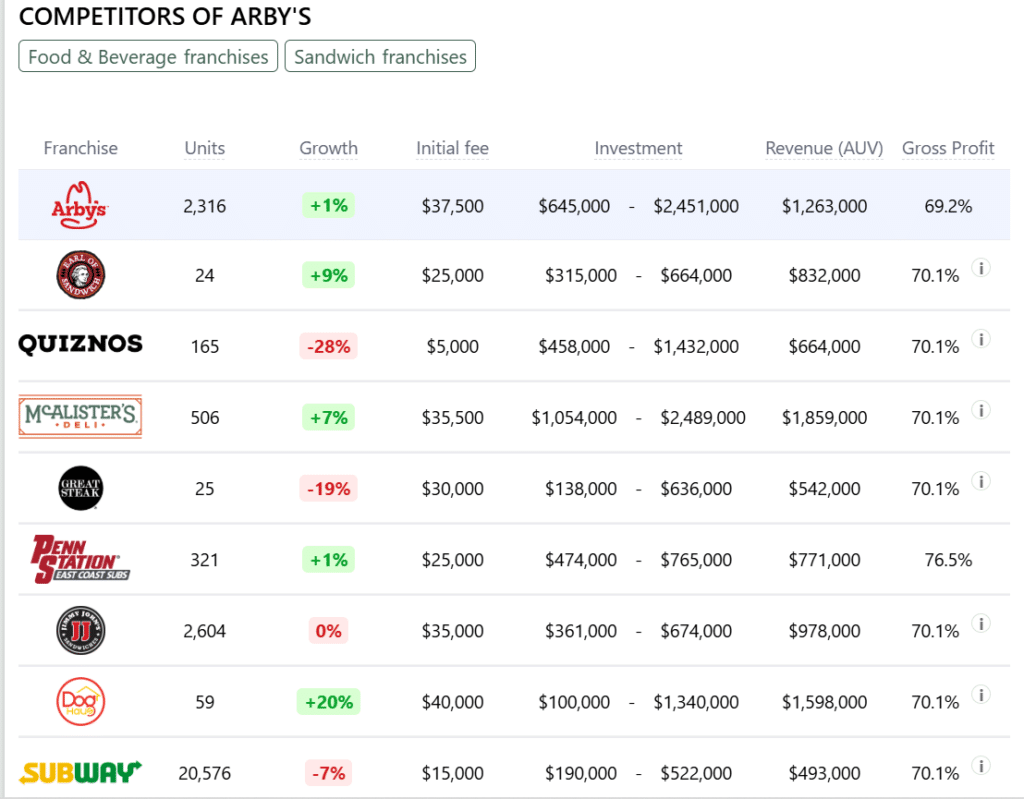1024x799 pixels.
Task: Click info icon in Jimmy John's row
Action: (x=981, y=624)
